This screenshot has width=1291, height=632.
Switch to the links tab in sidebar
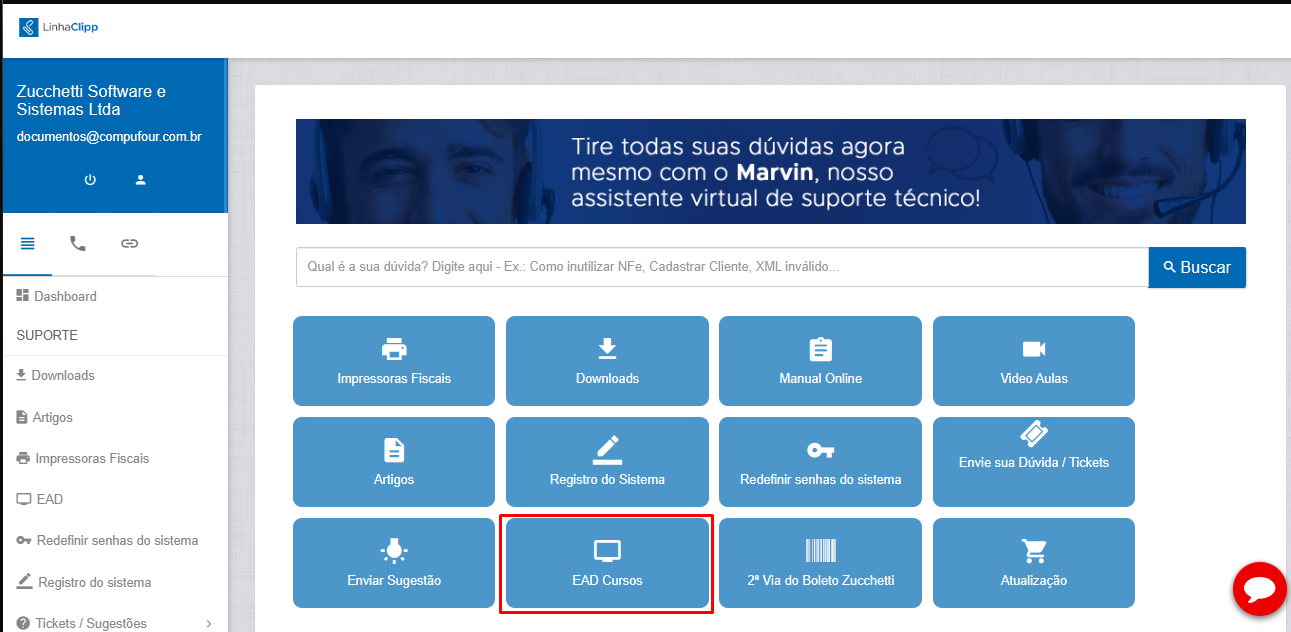129,243
